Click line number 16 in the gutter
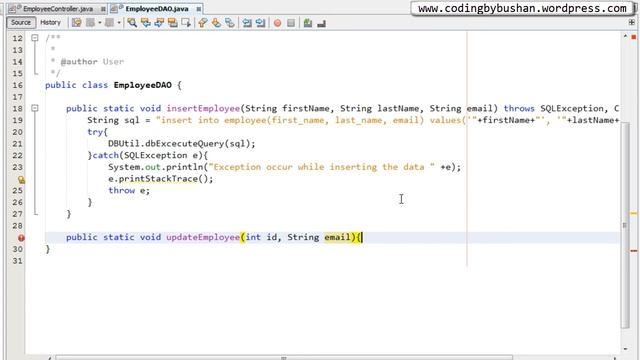640x360 pixels. coord(17,85)
